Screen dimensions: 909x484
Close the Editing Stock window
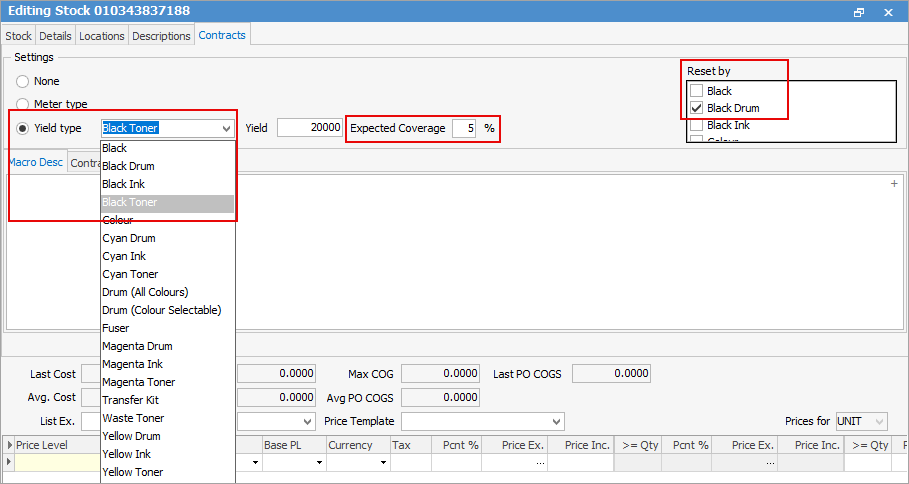click(x=888, y=12)
